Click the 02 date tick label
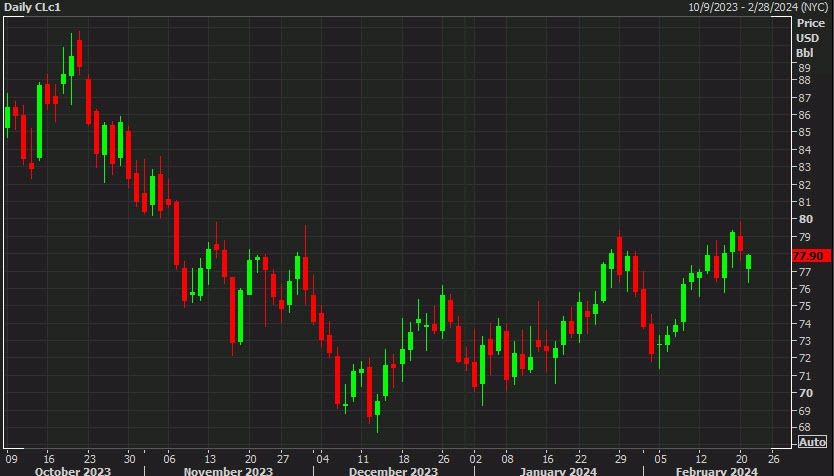The width and height of the screenshot is (834, 476). [476, 459]
